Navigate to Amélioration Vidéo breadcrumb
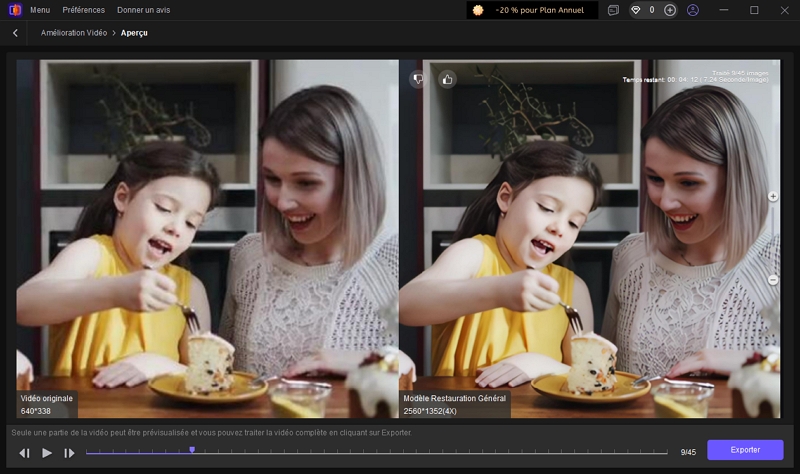This screenshot has width=800, height=474. point(75,33)
